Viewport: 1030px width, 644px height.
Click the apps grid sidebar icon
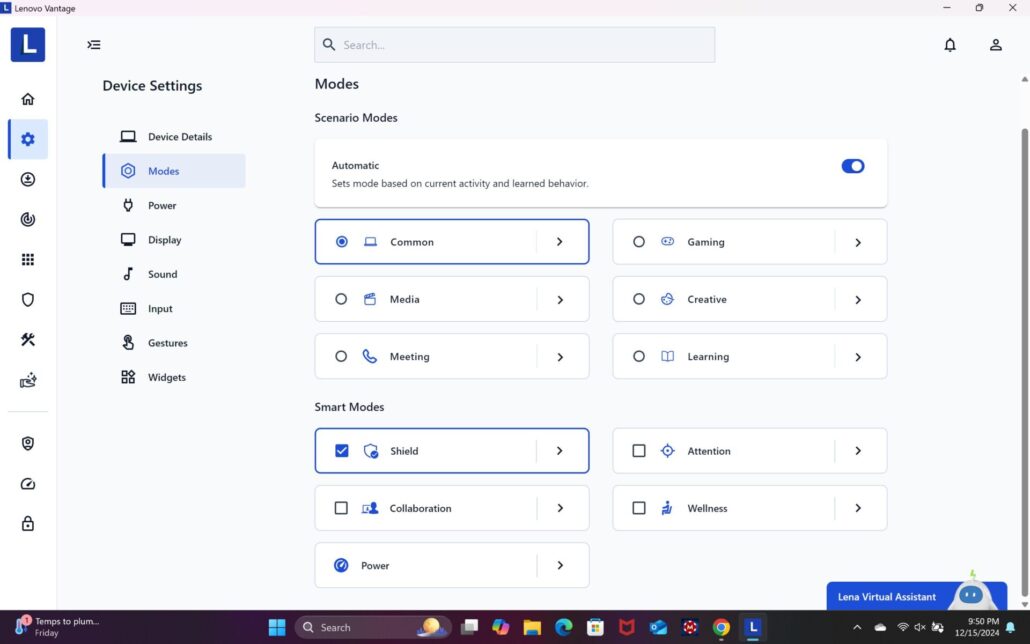point(28,260)
